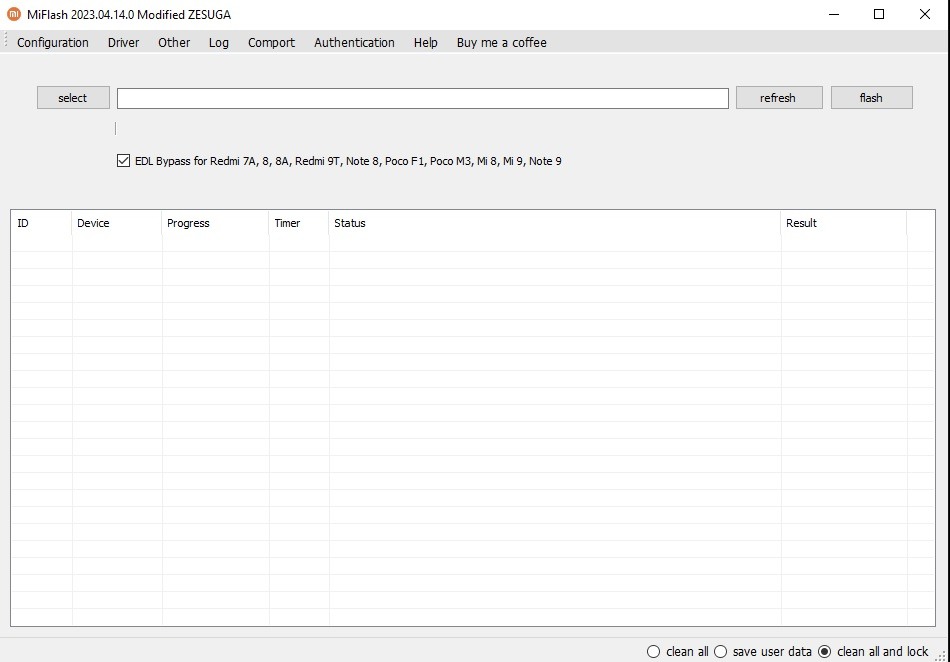Click the MiFlash Mi logo icon
Screen dimensions: 950x662
tap(14, 14)
